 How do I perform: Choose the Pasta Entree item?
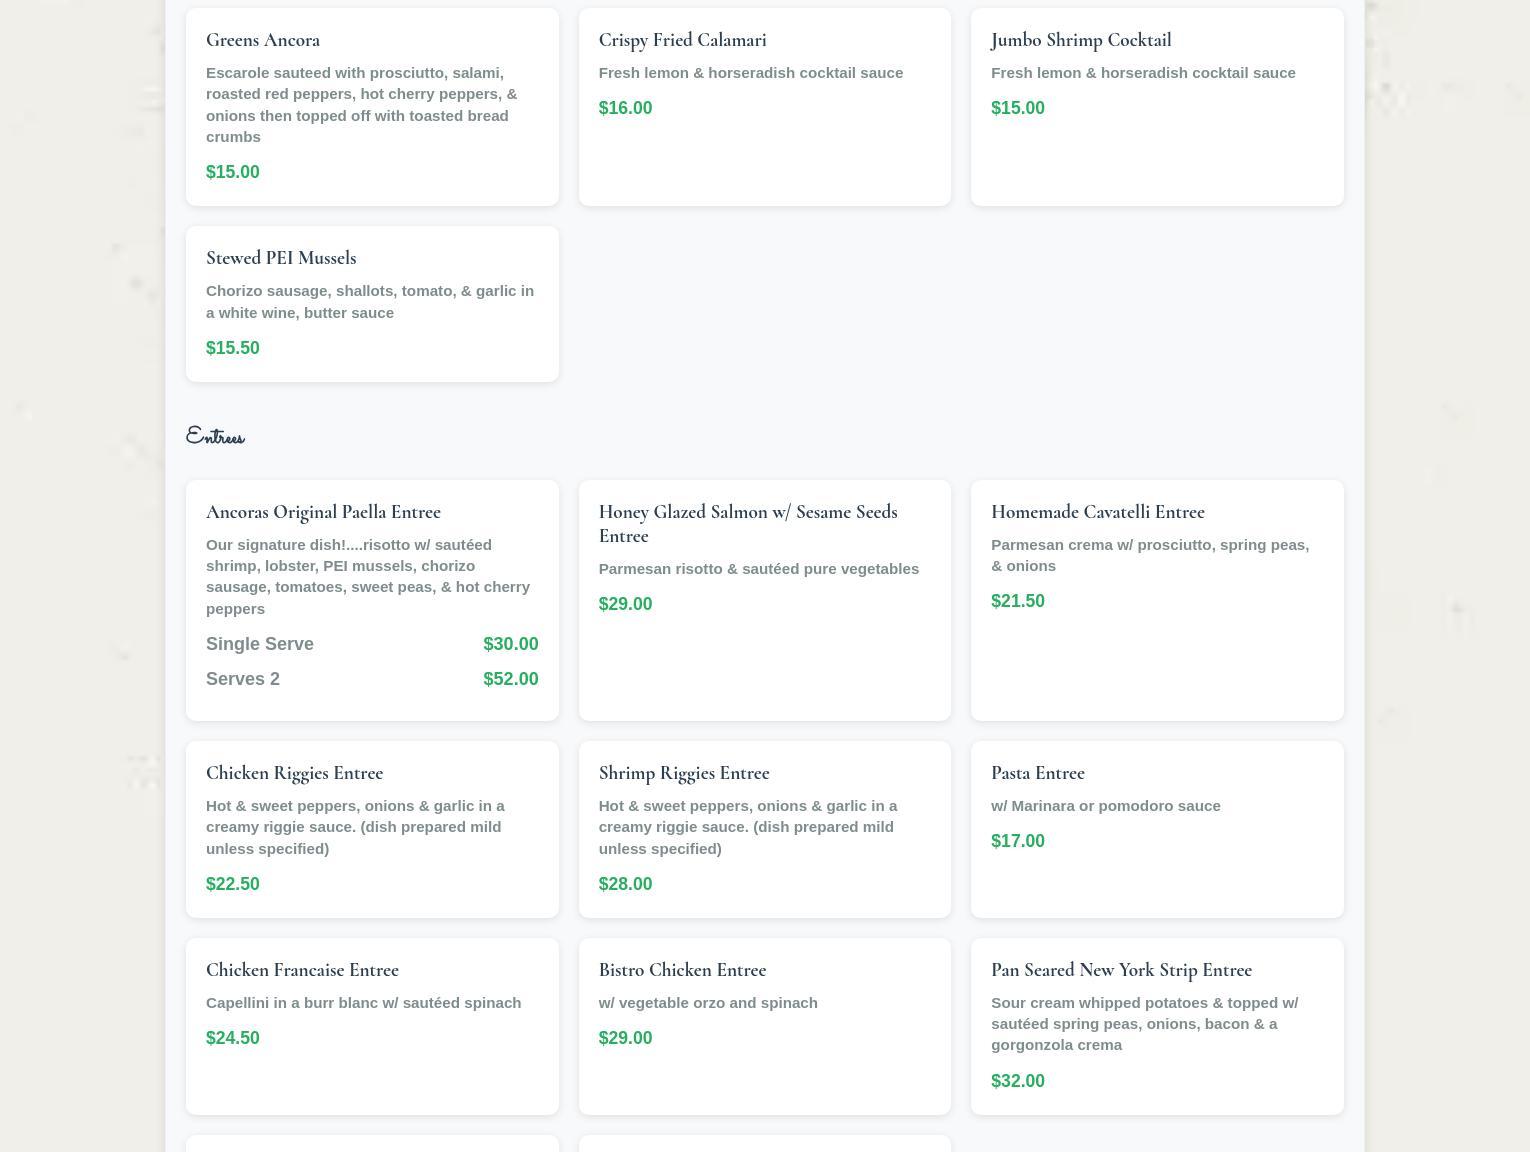pos(1037,773)
